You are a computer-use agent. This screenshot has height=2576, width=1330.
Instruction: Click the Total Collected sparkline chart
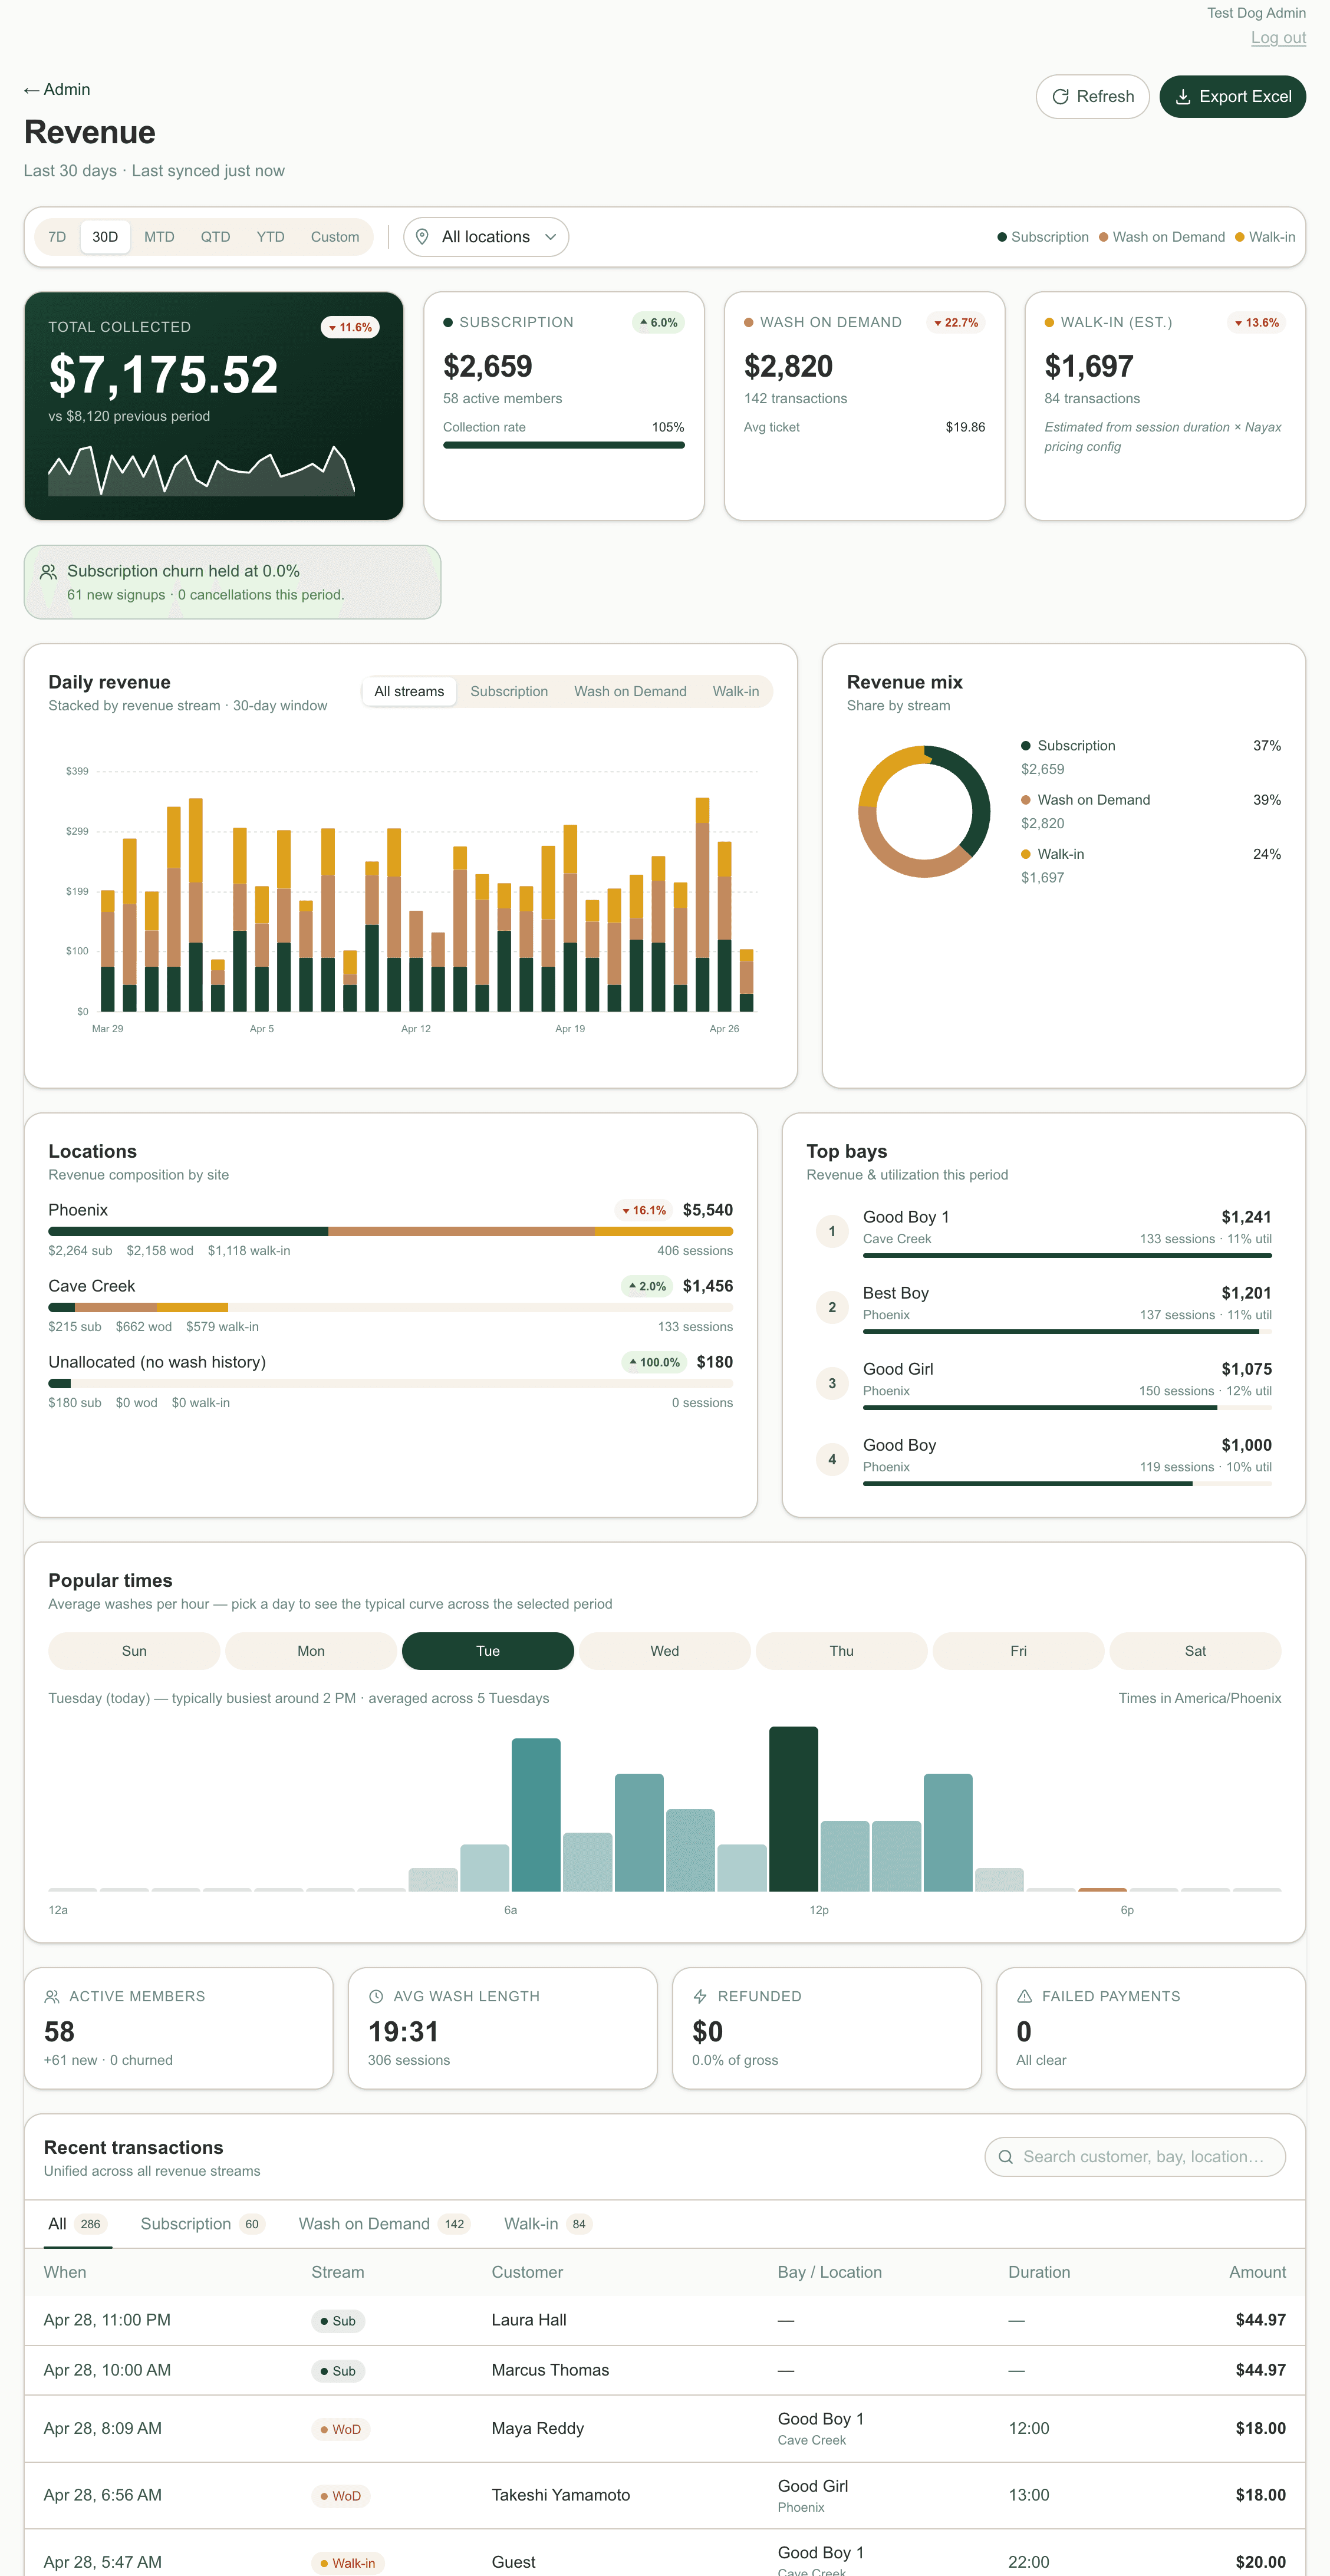(x=201, y=471)
